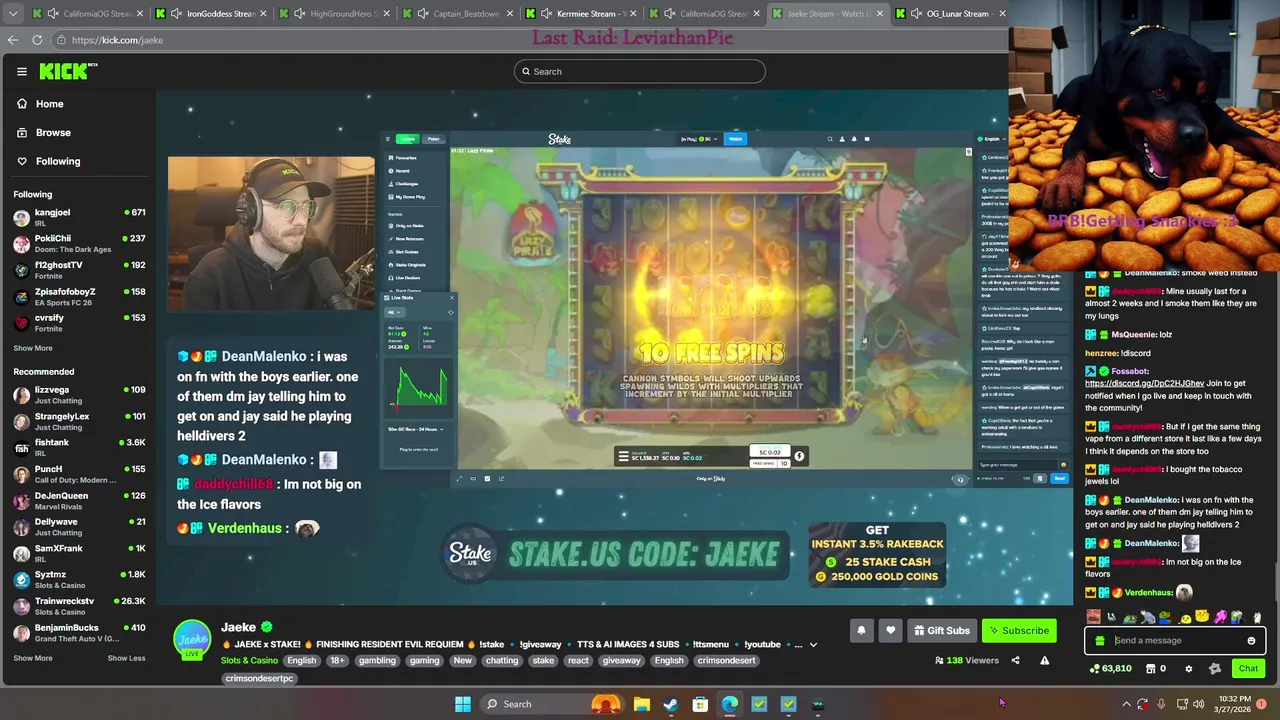Click the gambling tag
The height and width of the screenshot is (720, 1280).
[x=377, y=660]
